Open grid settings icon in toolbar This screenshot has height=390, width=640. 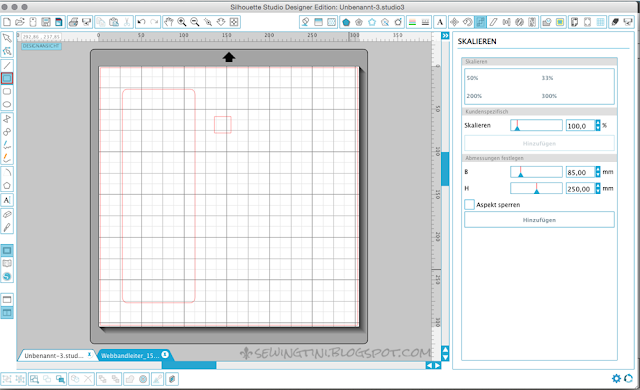(600, 22)
